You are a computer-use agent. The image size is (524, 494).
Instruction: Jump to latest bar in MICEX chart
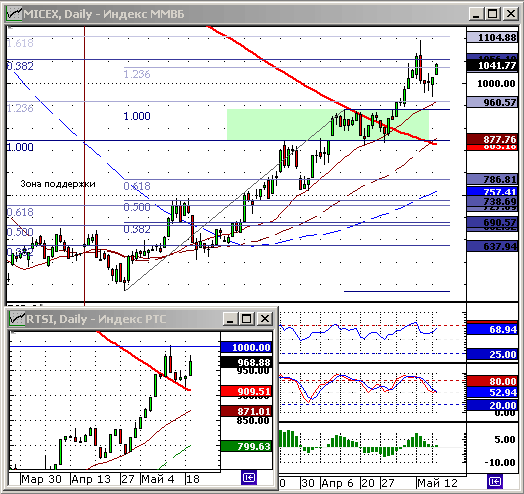495,482
